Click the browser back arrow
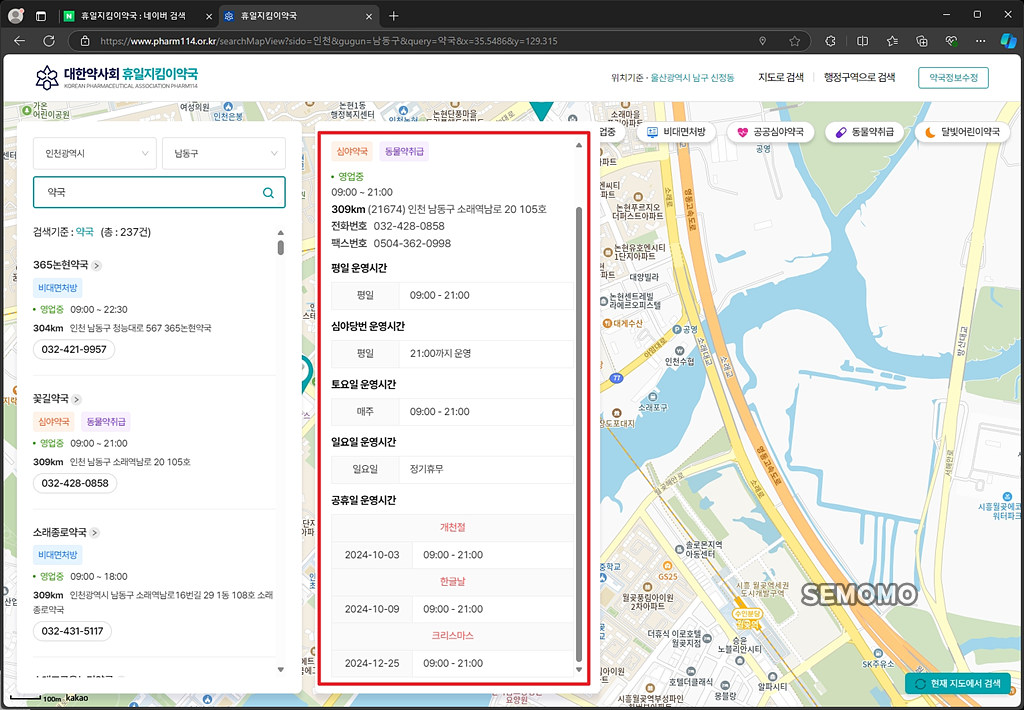 pyautogui.click(x=20, y=40)
